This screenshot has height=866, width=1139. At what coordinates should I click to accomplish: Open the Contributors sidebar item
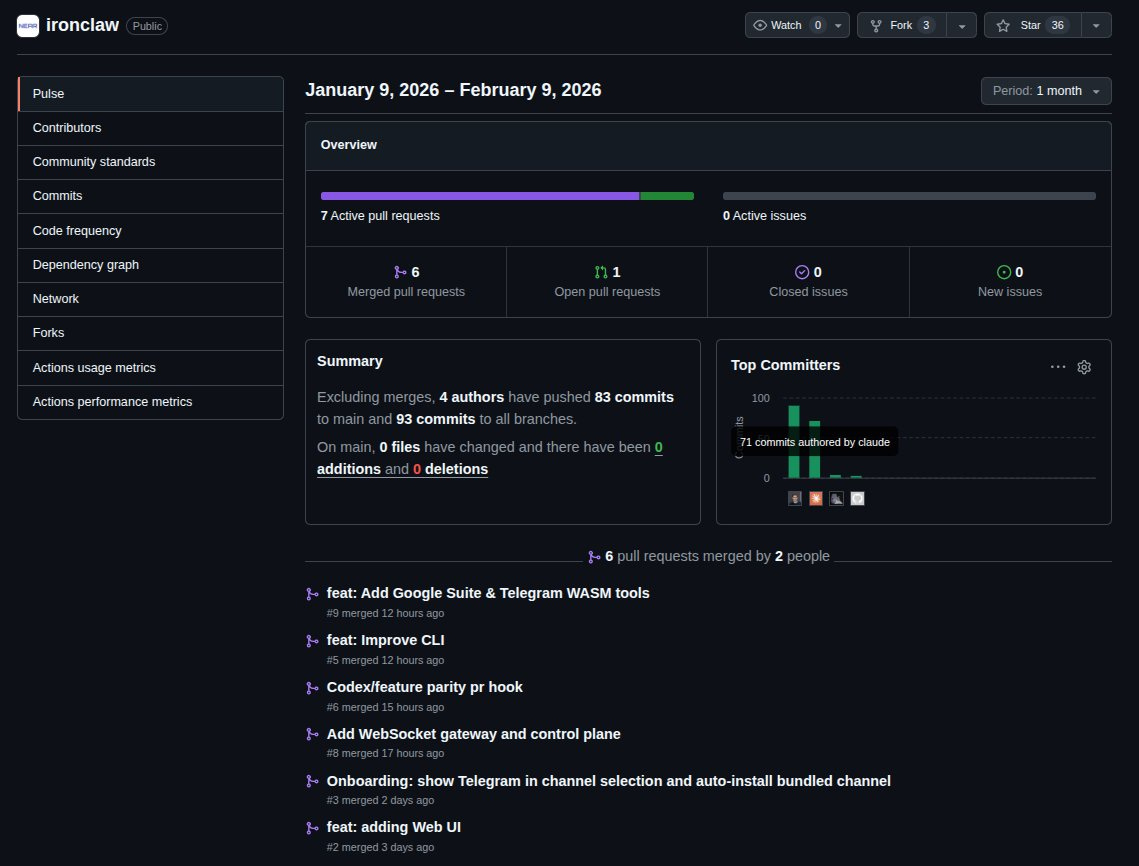(x=150, y=128)
